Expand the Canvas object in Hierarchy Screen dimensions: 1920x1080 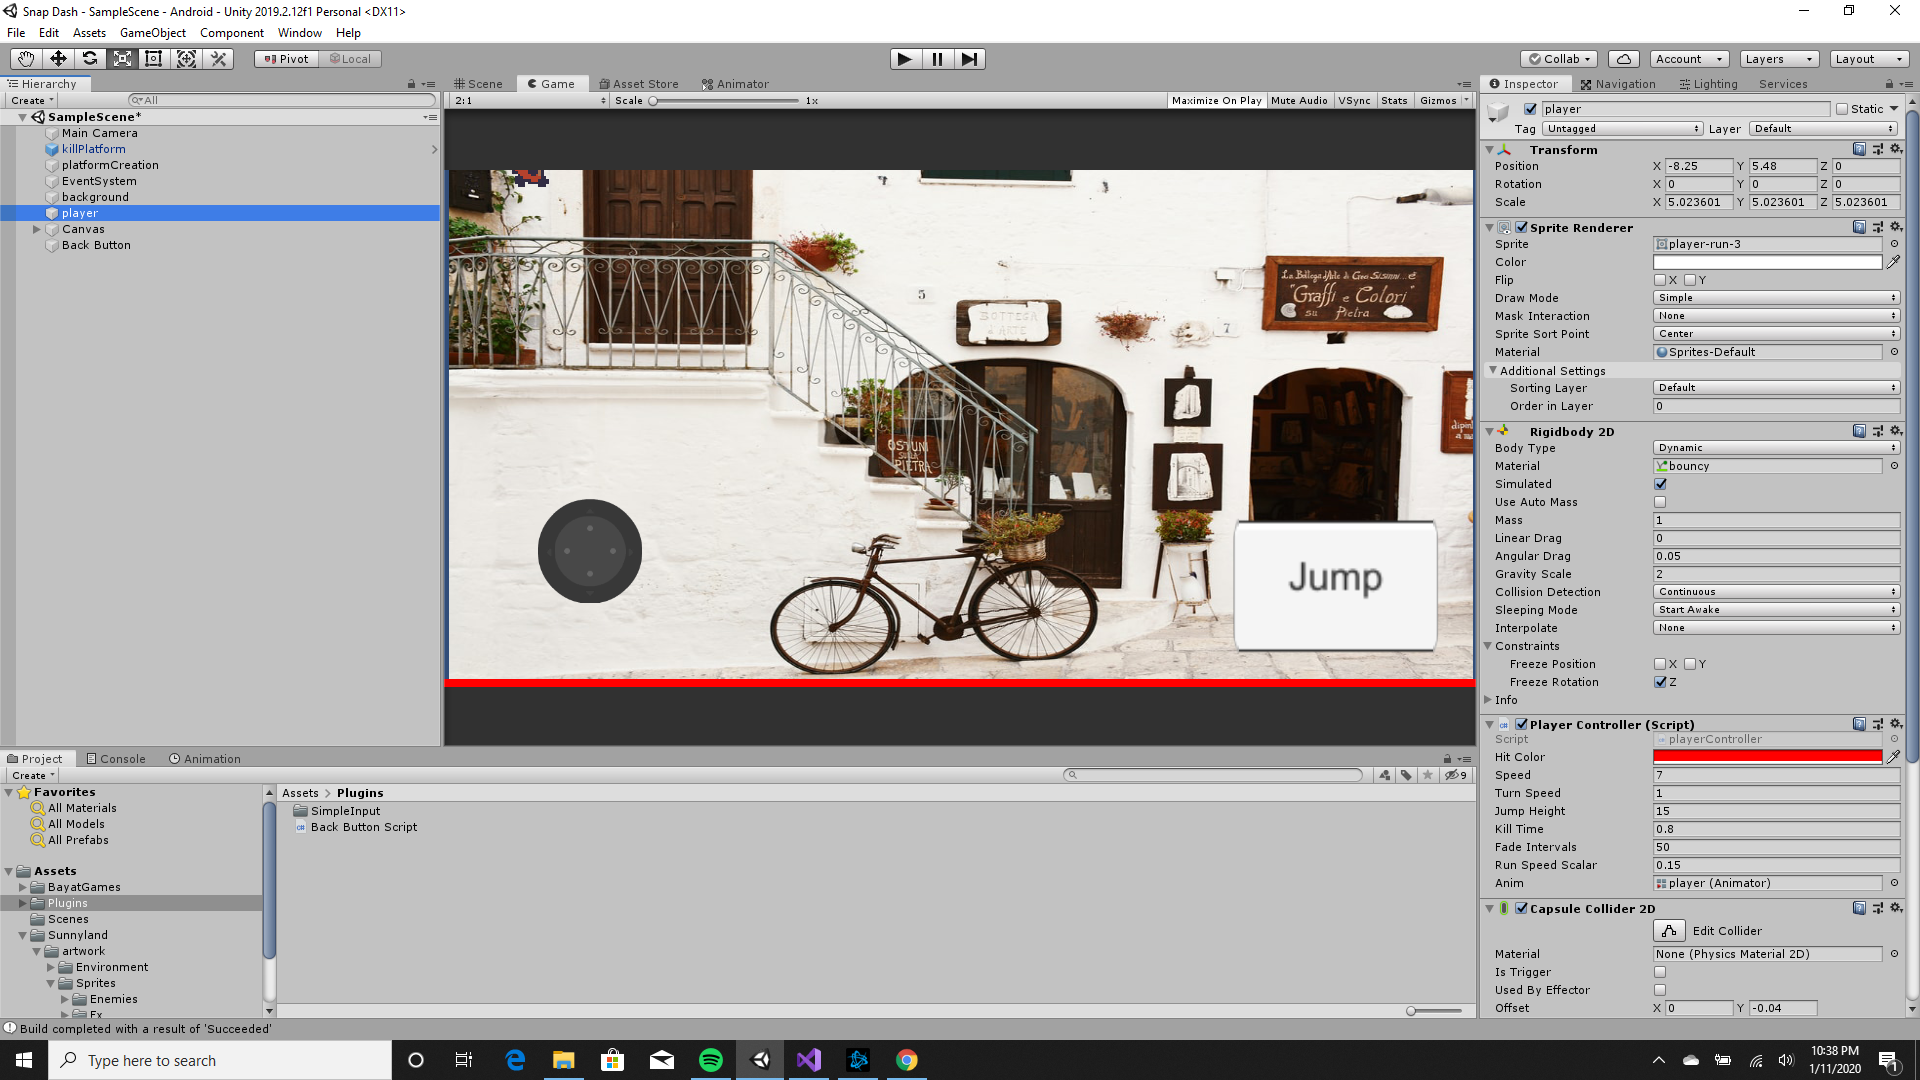37,229
